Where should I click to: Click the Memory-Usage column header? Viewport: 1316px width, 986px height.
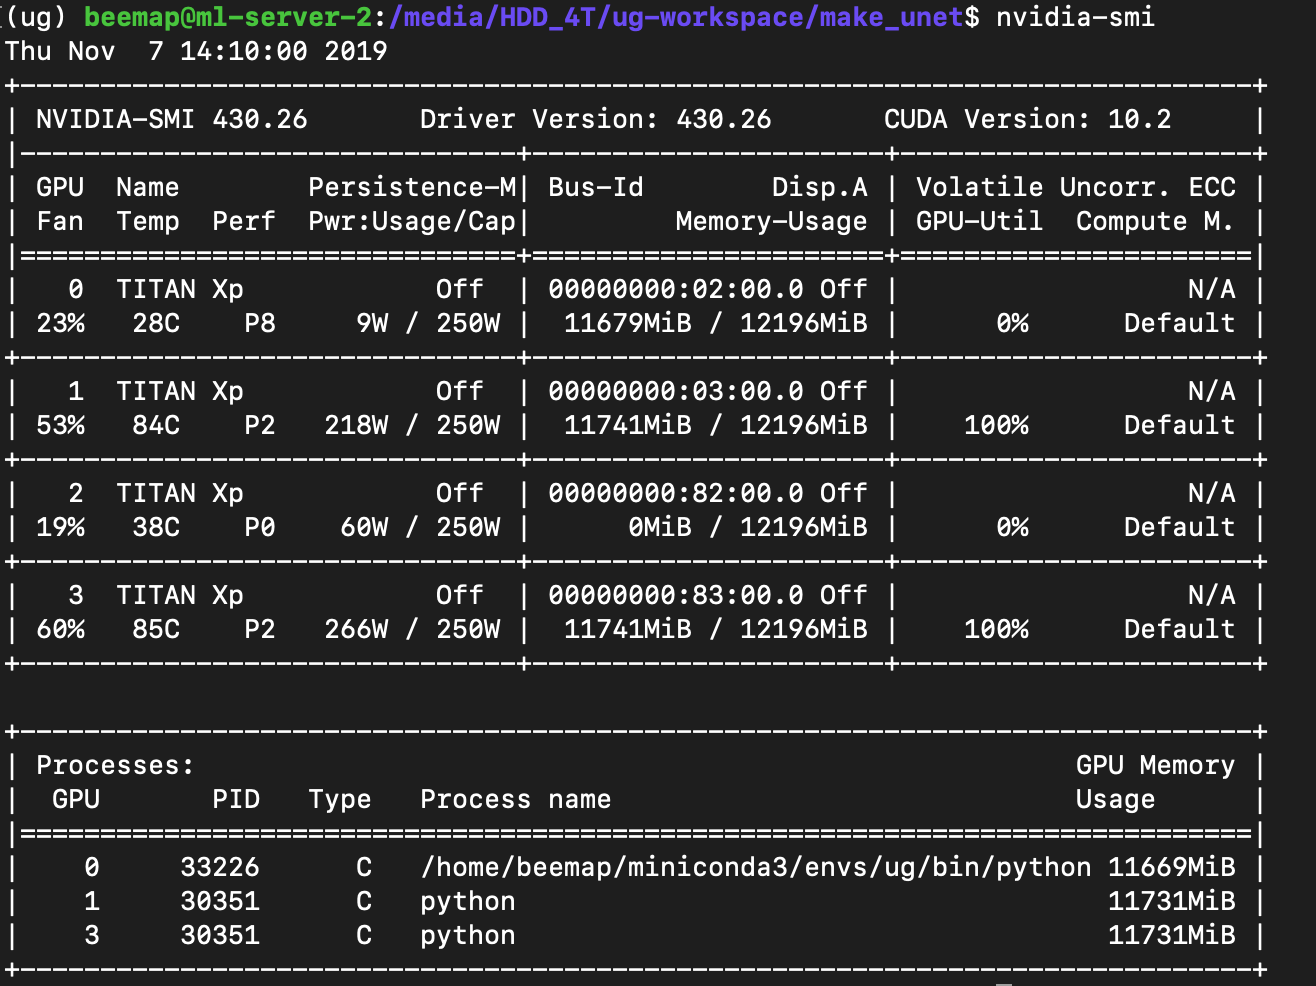[x=772, y=221]
